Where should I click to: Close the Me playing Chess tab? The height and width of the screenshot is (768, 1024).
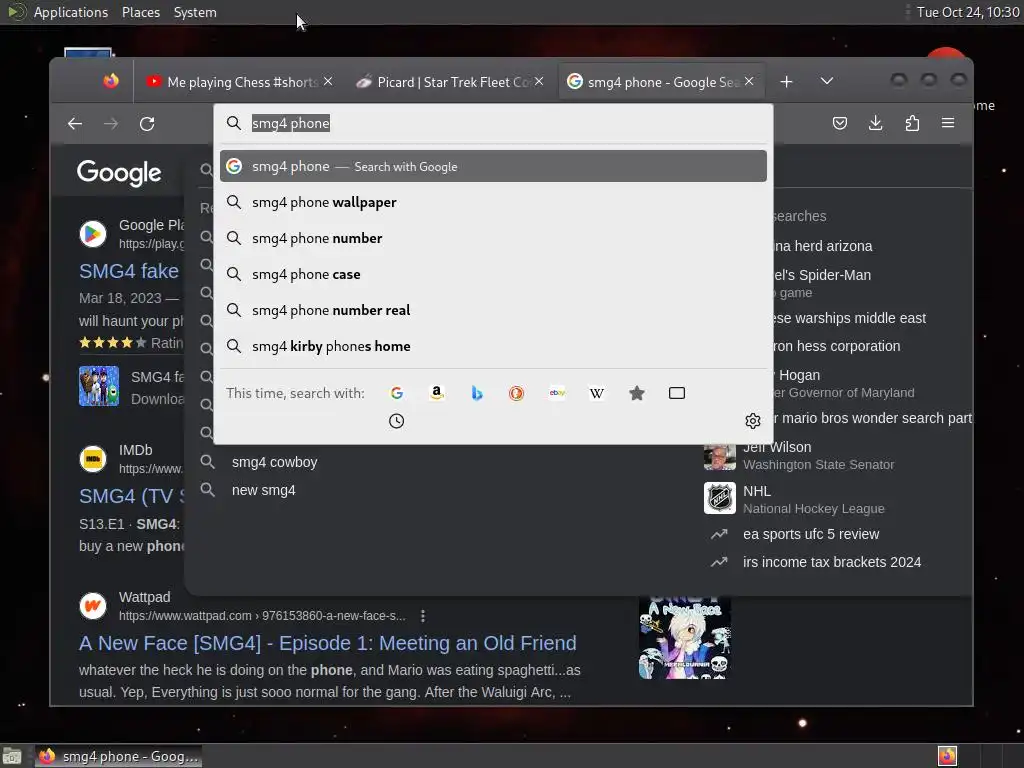(328, 81)
